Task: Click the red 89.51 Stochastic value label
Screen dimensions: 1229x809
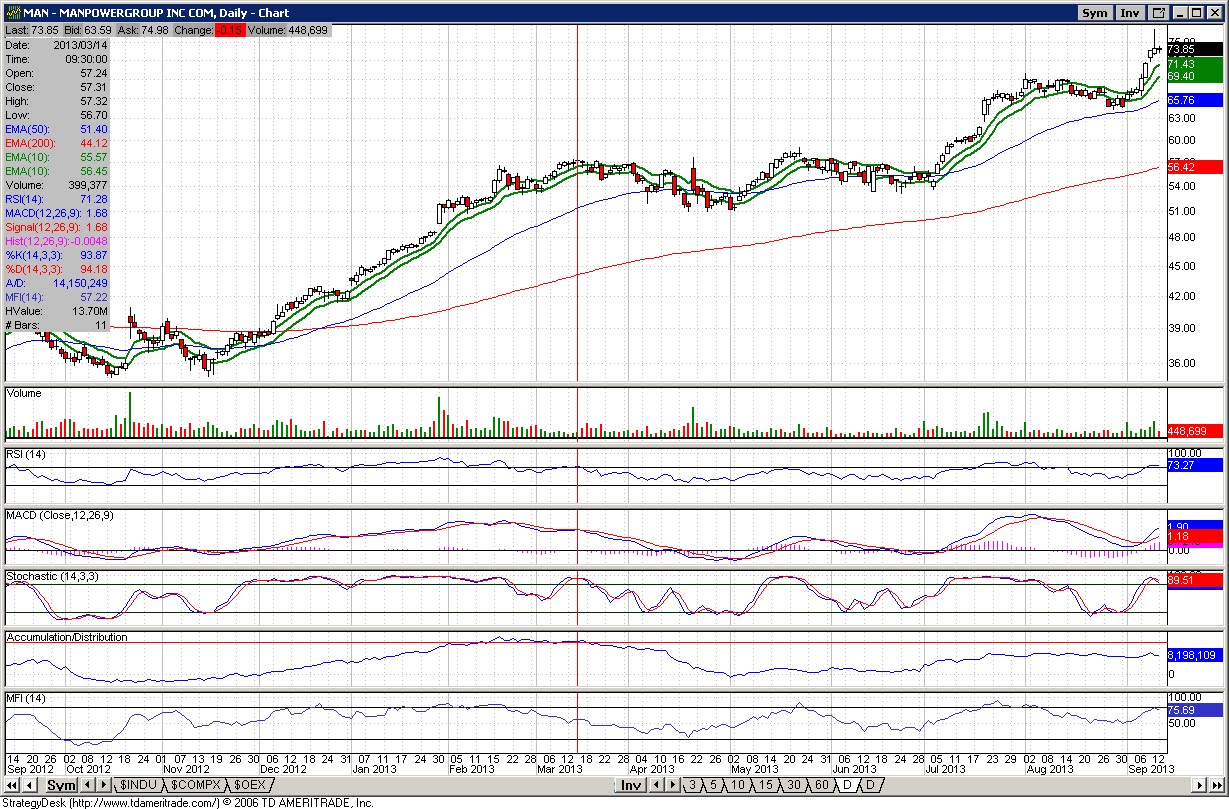Action: 1195,580
